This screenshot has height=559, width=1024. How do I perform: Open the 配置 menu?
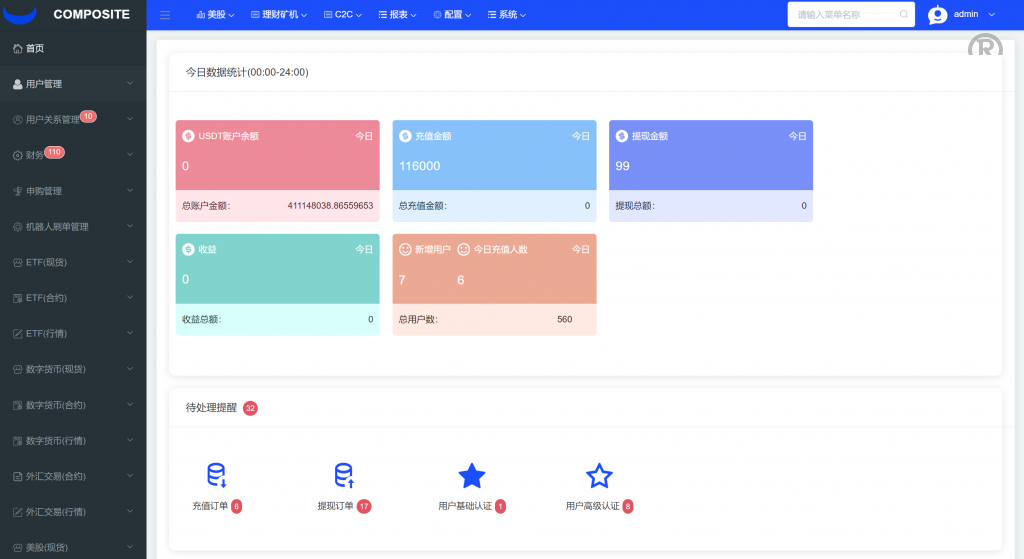pos(453,15)
